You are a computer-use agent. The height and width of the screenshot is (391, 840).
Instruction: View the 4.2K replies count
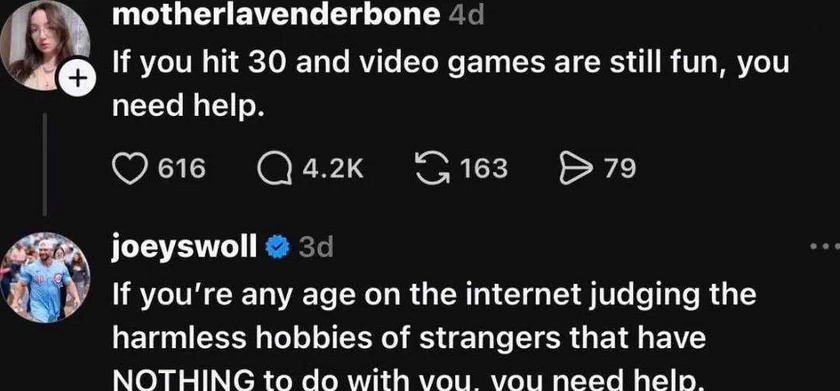point(333,169)
